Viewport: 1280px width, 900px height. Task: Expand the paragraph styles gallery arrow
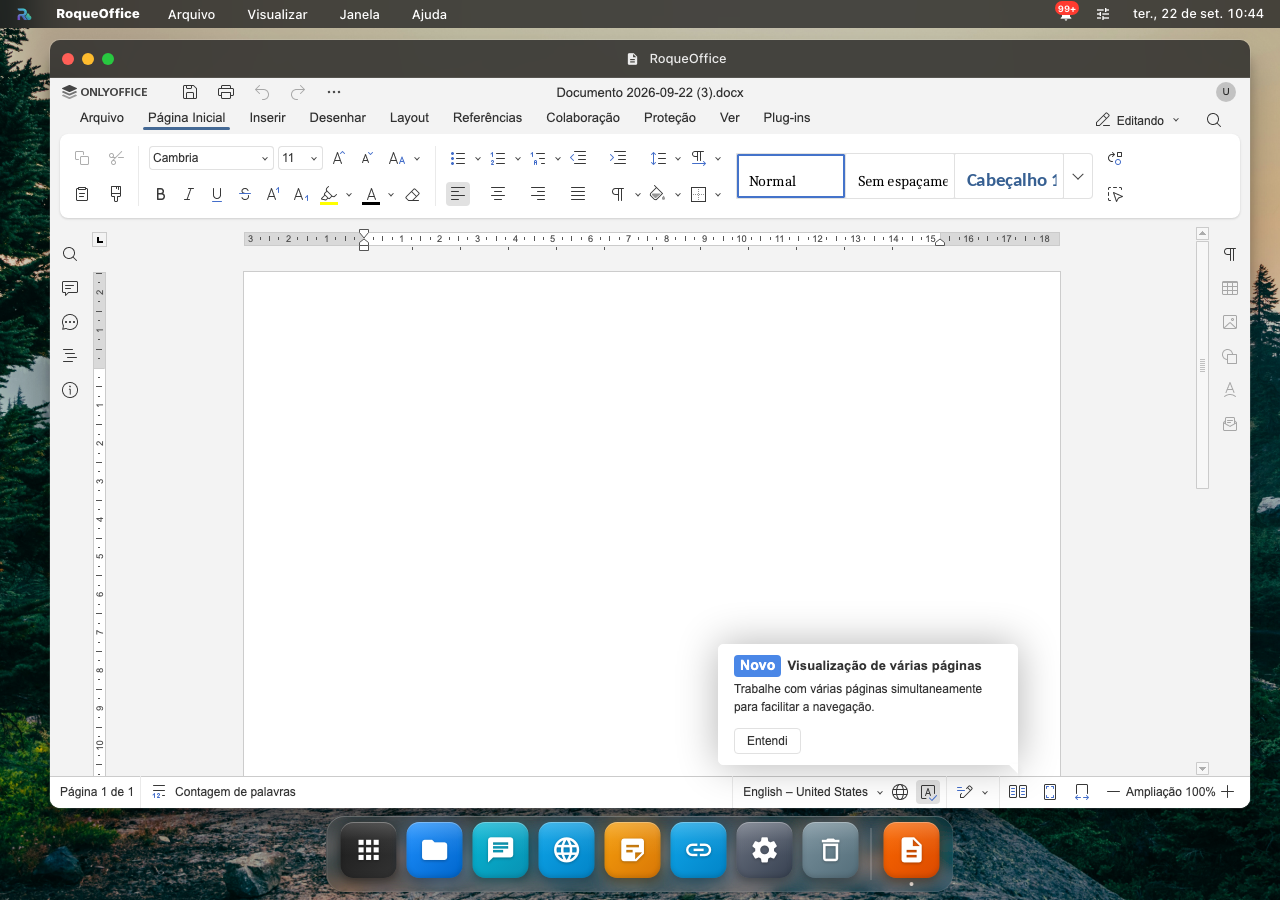pos(1077,176)
